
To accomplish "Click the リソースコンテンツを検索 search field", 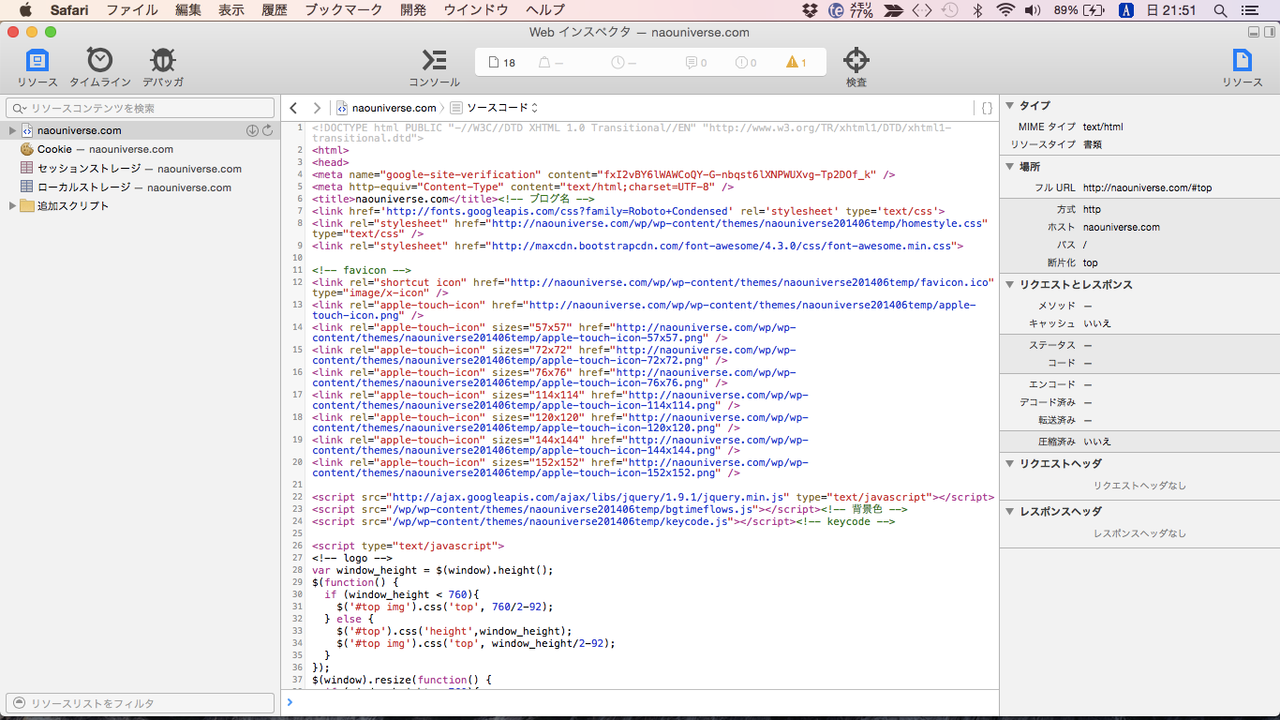I will (140, 107).
